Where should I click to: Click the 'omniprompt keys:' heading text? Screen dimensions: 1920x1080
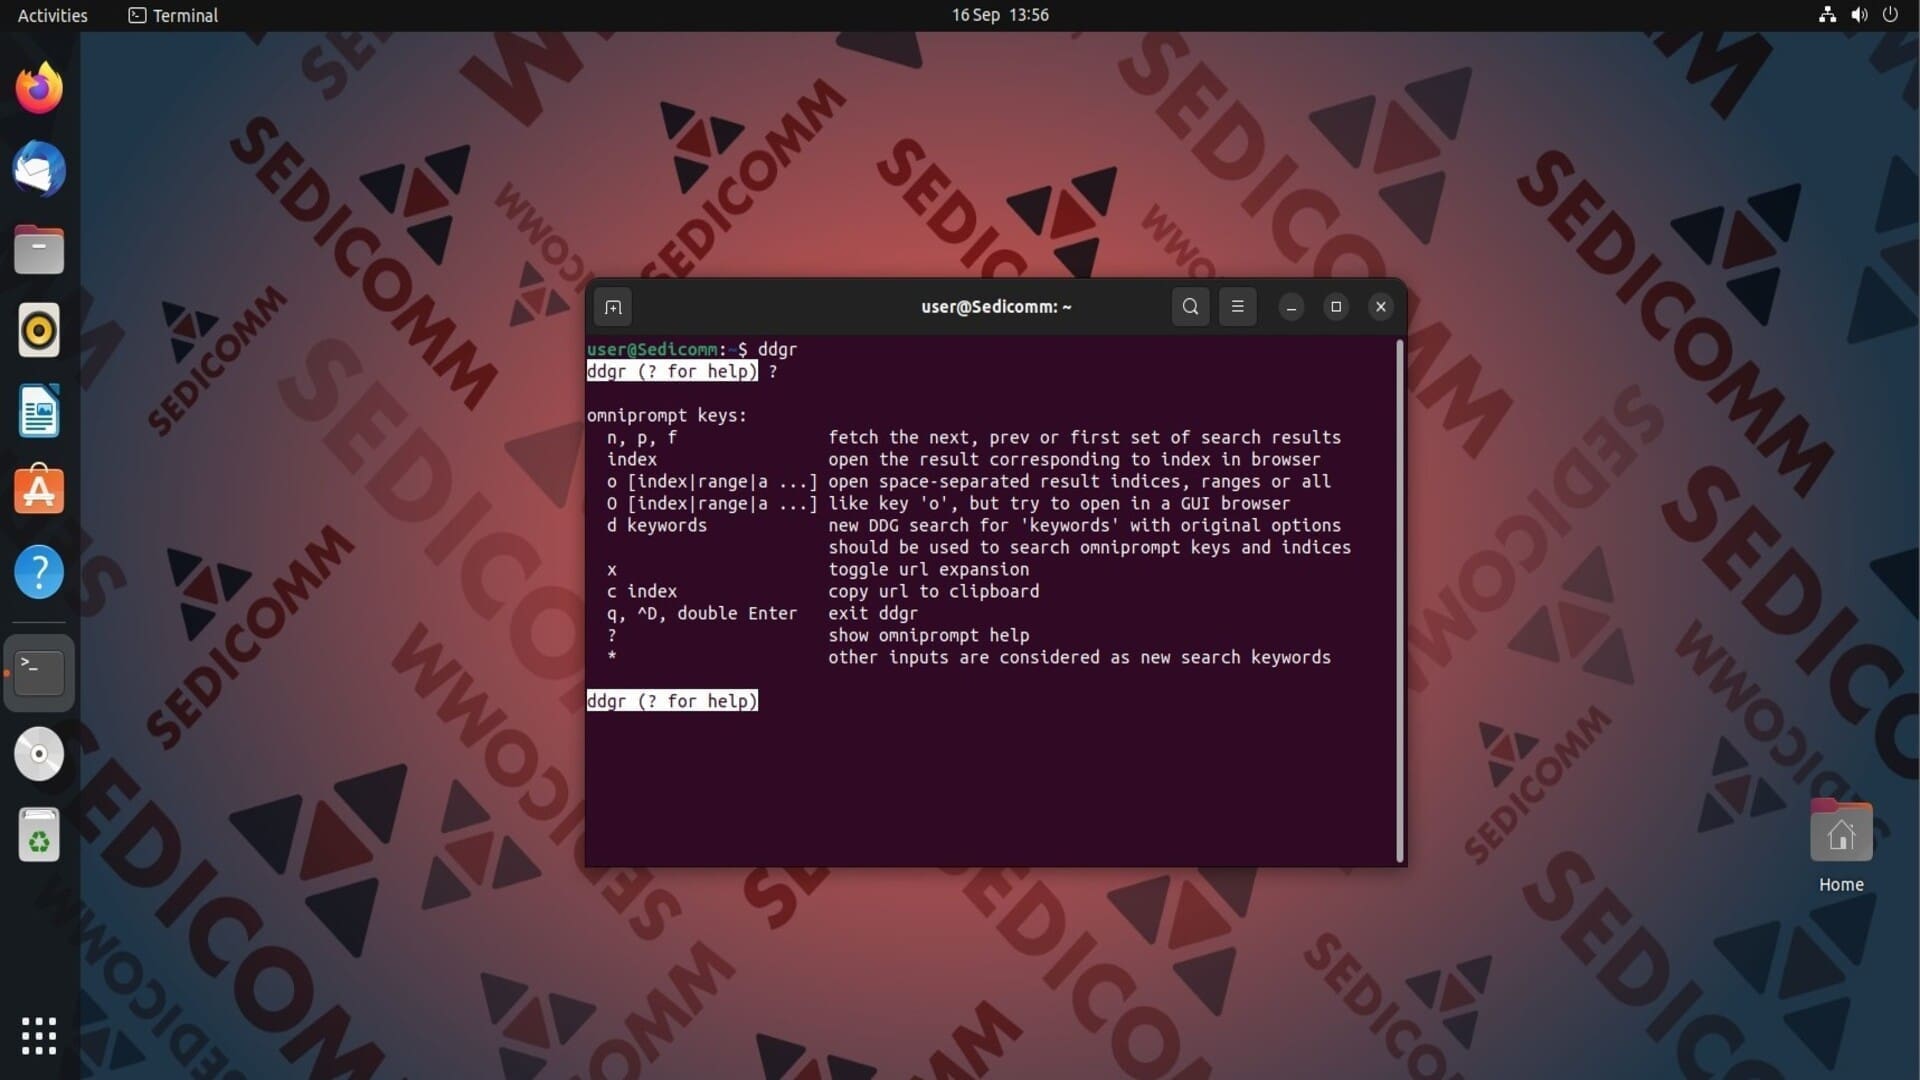pos(667,415)
